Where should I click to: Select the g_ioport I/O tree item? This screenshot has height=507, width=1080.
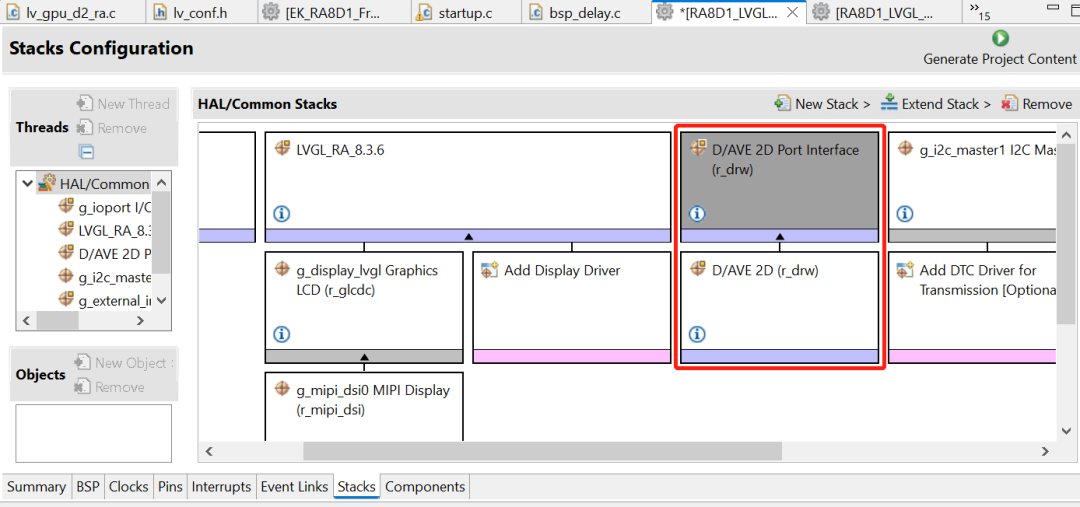[x=105, y=205]
